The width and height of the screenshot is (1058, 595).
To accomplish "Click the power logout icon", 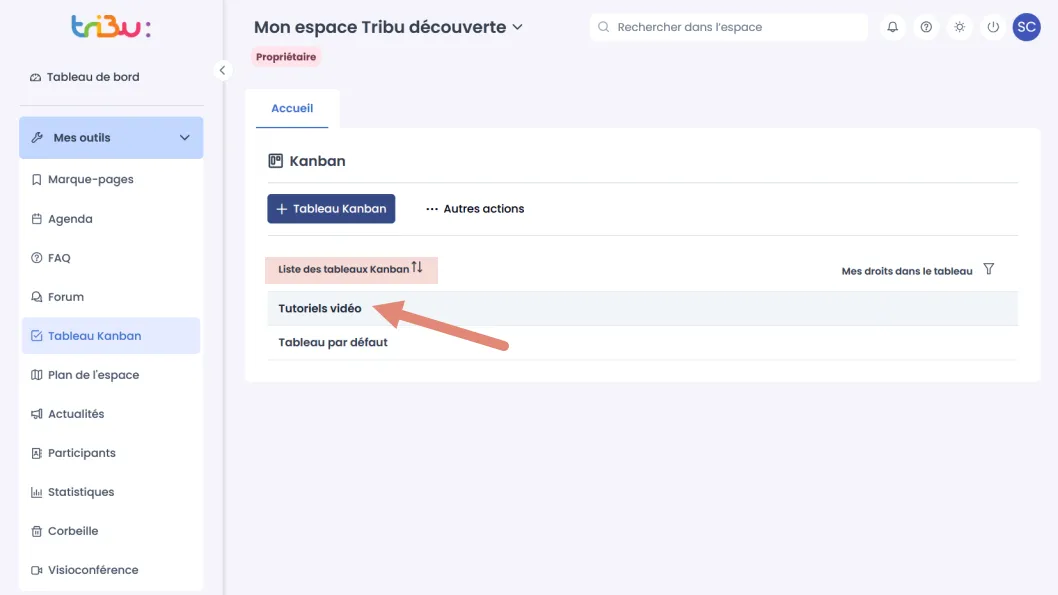I will click(x=993, y=27).
